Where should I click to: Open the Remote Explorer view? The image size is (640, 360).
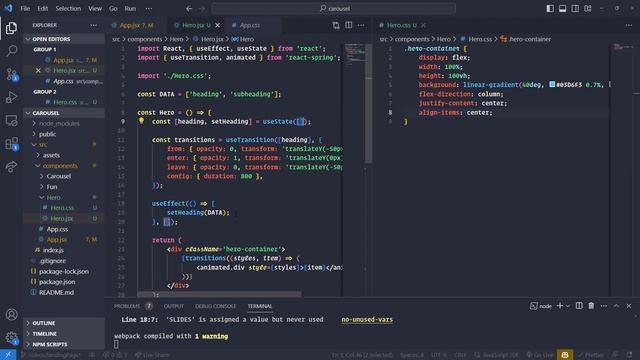click(11, 120)
